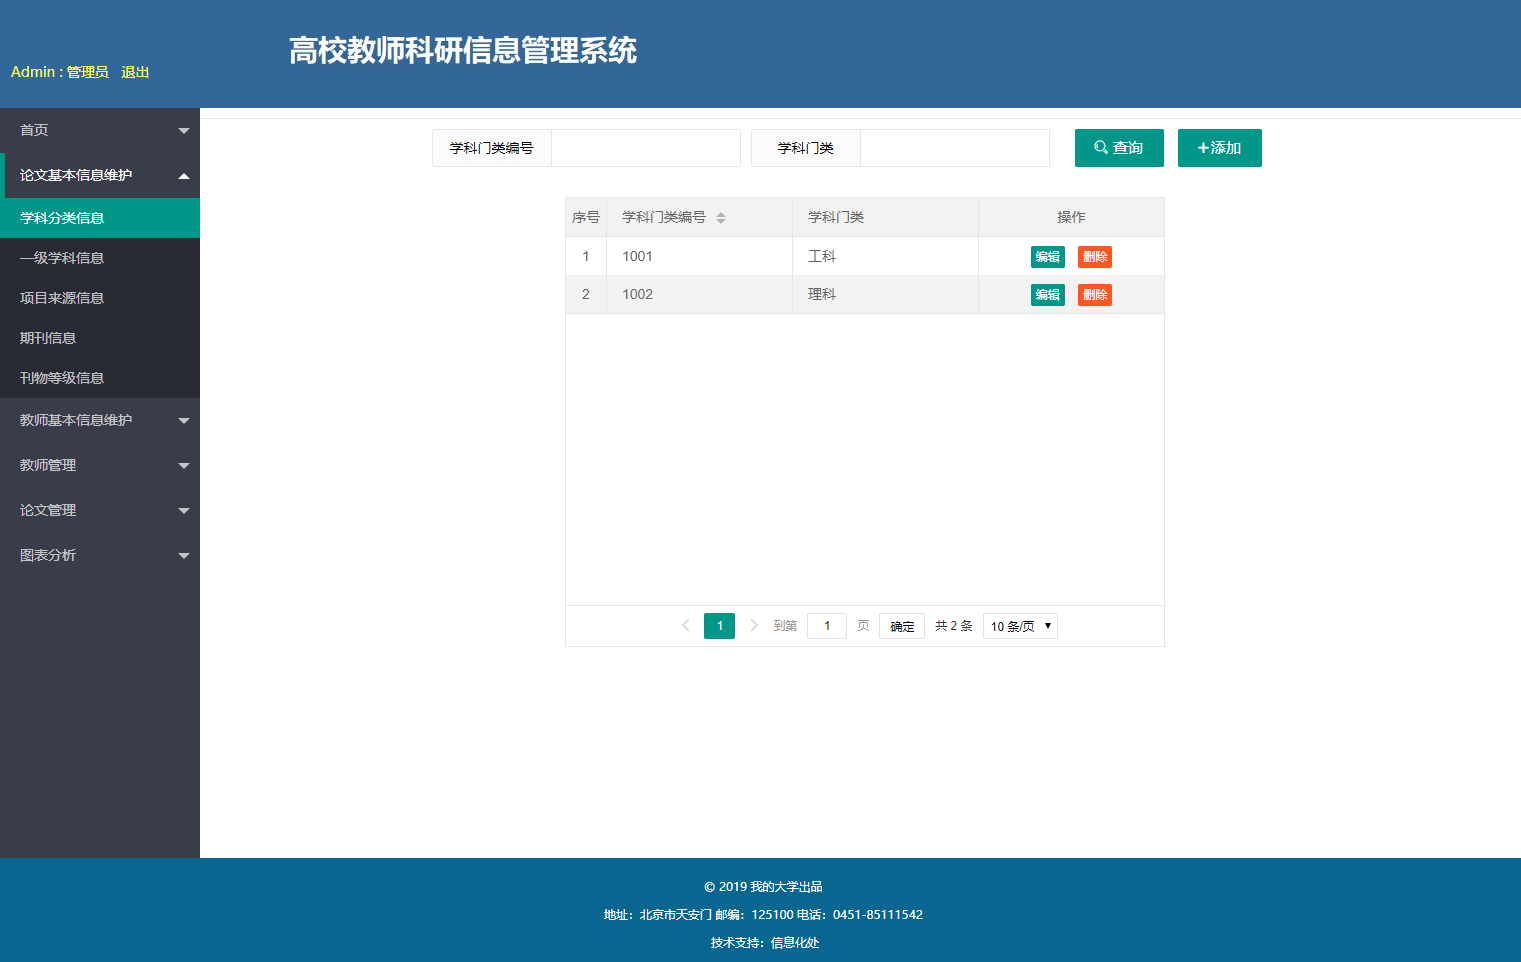1521x962 pixels.
Task: Expand the 首页 sidebar menu
Action: pos(100,130)
